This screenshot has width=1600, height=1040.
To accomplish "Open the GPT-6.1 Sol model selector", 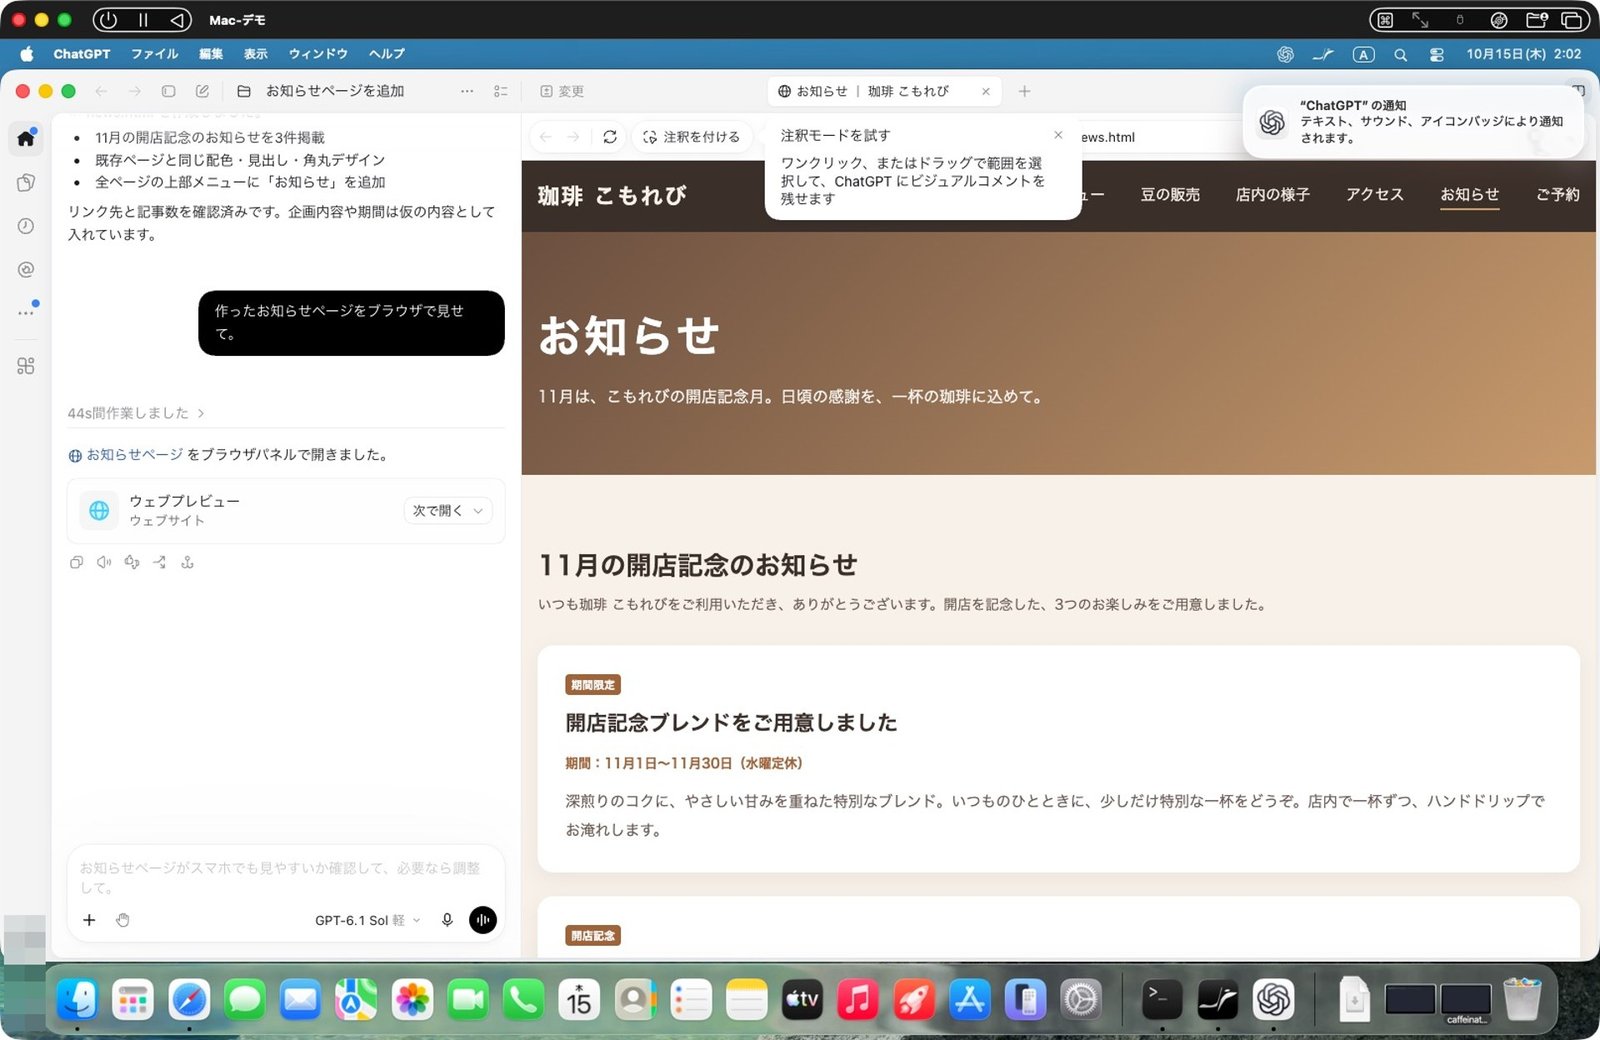I will coord(367,920).
